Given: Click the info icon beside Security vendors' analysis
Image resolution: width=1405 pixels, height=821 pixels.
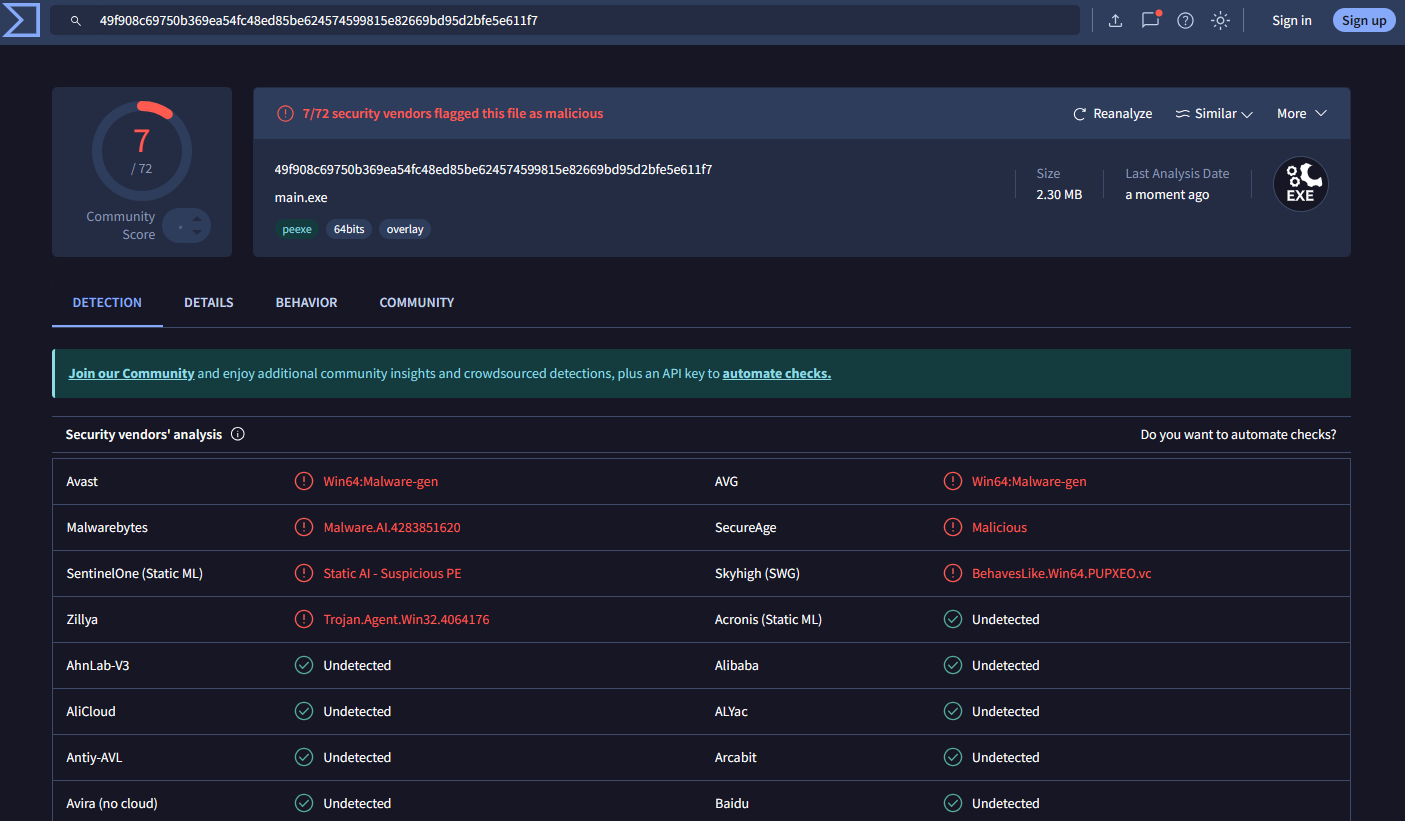Looking at the screenshot, I should tap(238, 434).
